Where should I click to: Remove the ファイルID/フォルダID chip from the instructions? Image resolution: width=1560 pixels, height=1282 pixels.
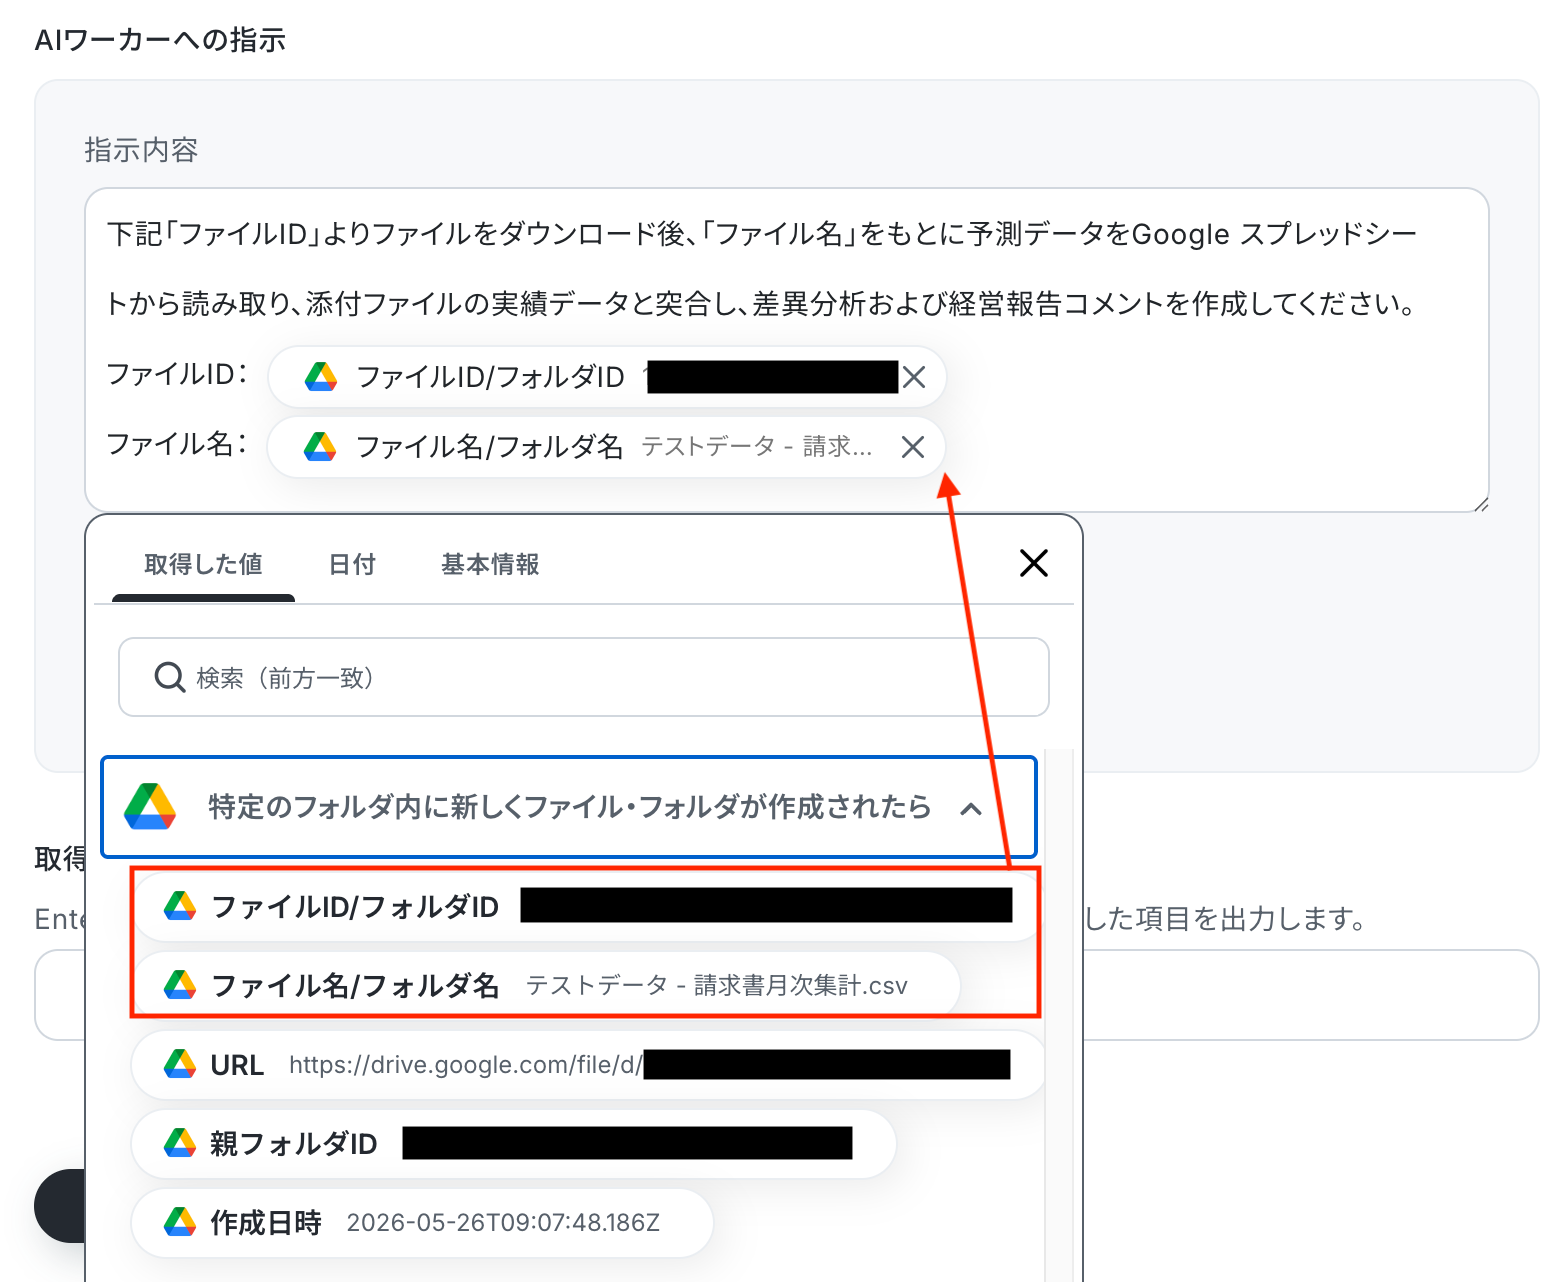(x=914, y=377)
